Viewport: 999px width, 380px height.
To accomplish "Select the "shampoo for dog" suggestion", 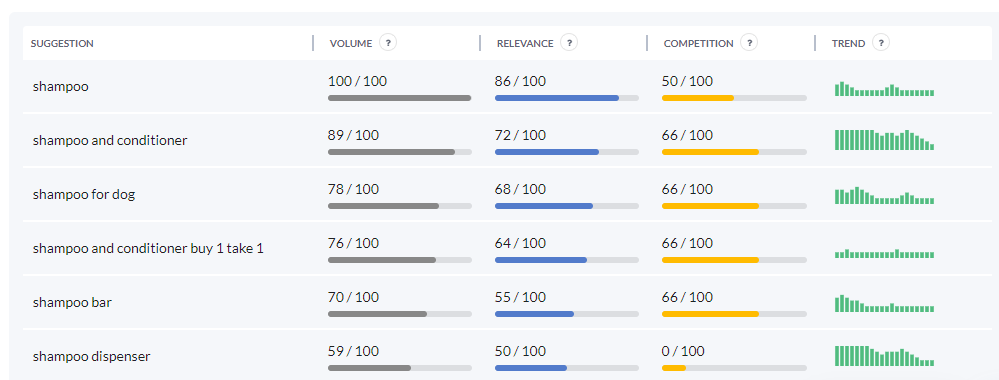I will click(x=84, y=194).
